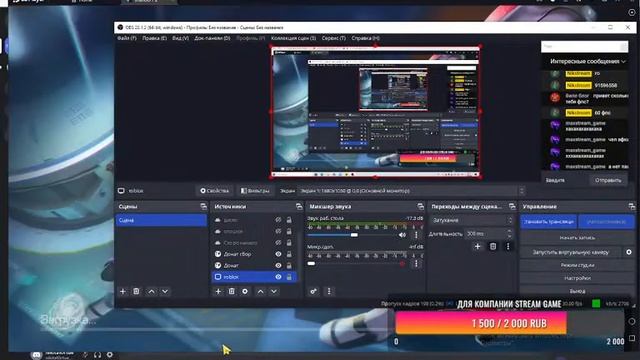Image resolution: width=640 pixels, height=360 pixels.
Task: Undock the Источники panel icon
Action: pos(299,207)
